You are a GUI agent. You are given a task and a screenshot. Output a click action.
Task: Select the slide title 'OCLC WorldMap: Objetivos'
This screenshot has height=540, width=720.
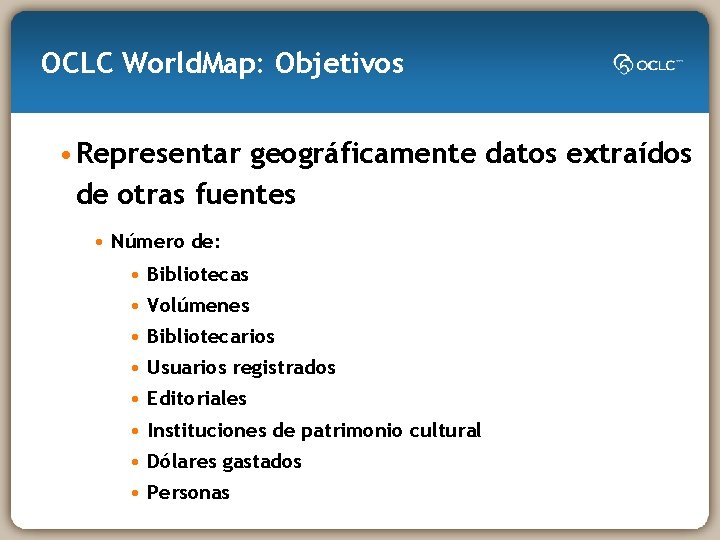(x=222, y=63)
